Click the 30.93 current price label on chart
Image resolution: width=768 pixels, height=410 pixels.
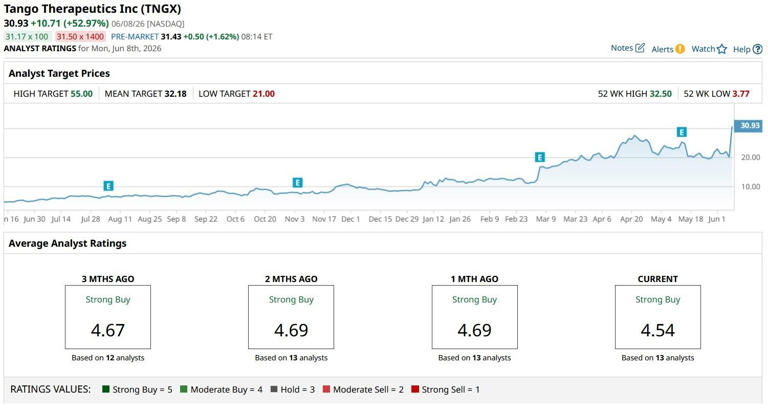748,126
